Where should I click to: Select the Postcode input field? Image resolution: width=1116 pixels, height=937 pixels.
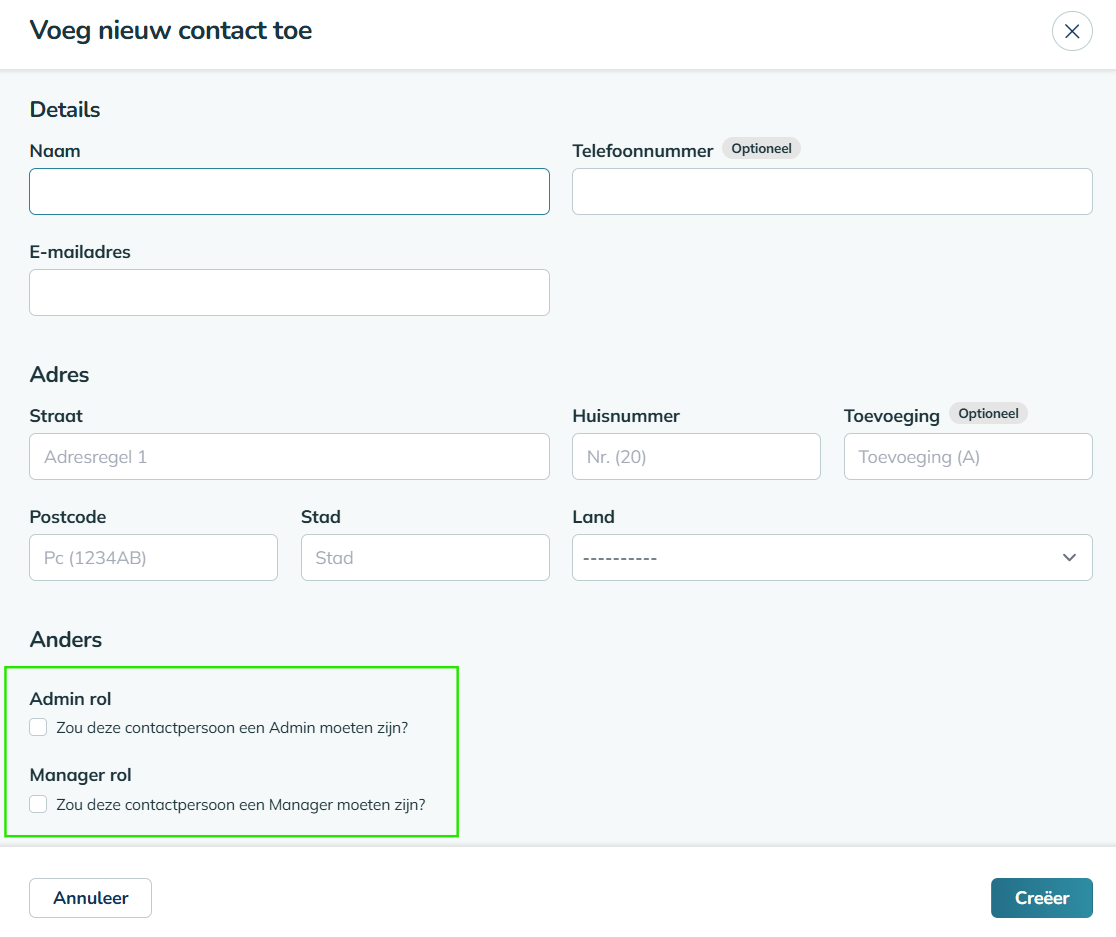point(153,557)
